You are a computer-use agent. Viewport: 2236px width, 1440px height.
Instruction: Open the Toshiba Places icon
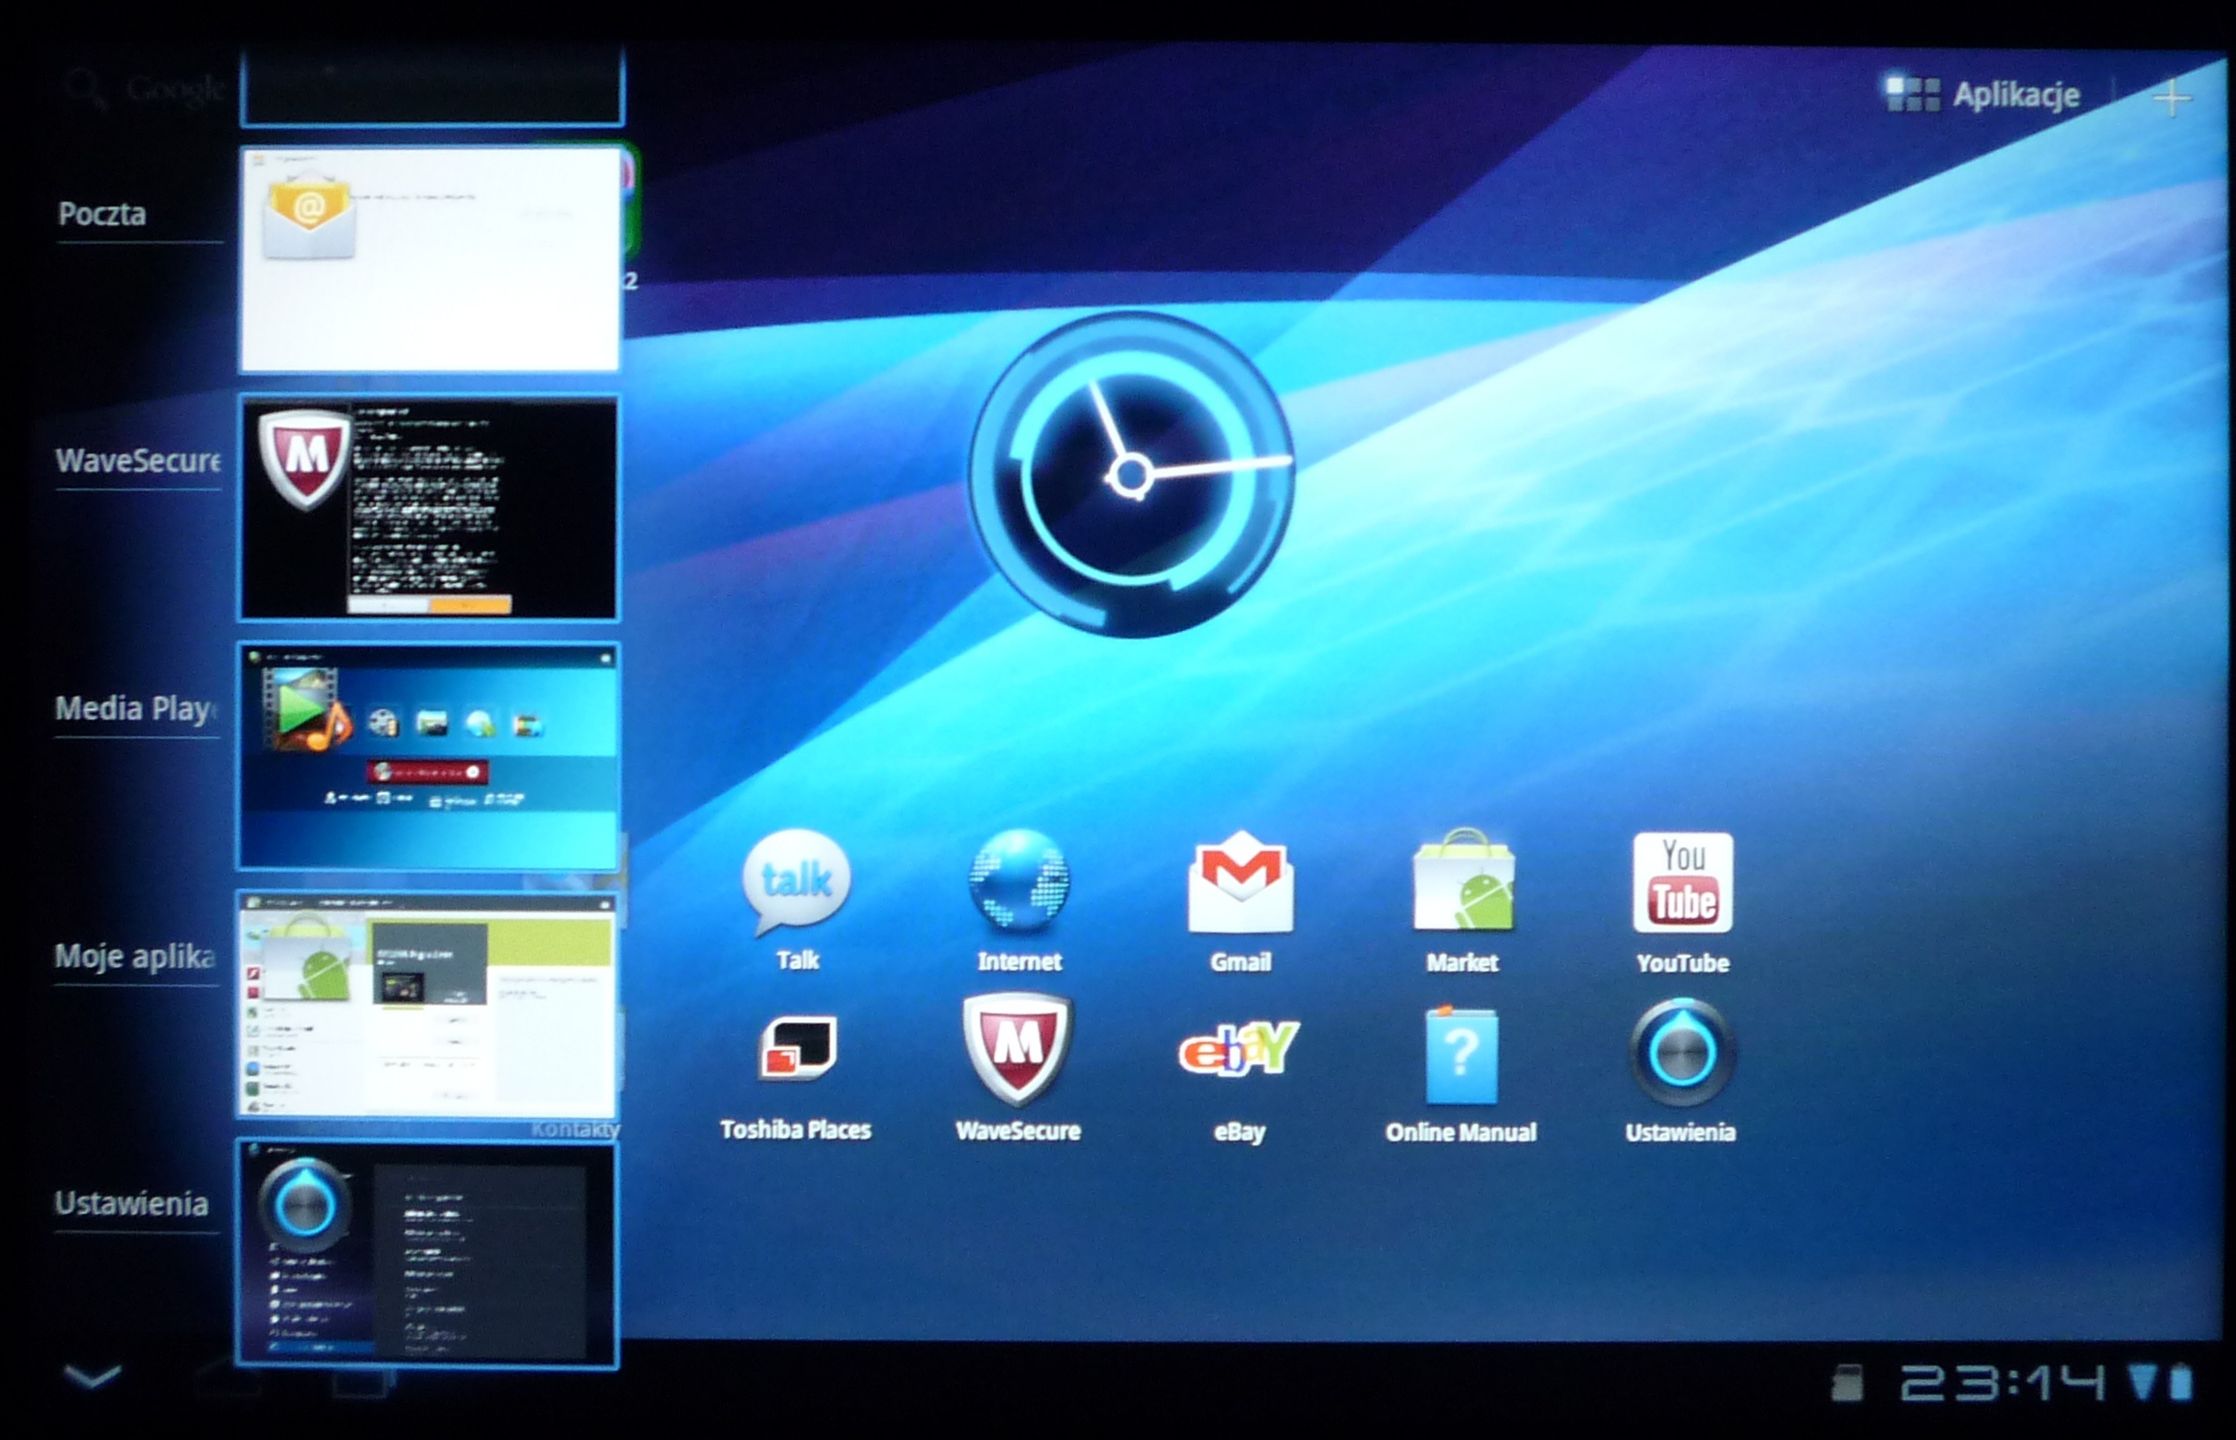point(797,1050)
